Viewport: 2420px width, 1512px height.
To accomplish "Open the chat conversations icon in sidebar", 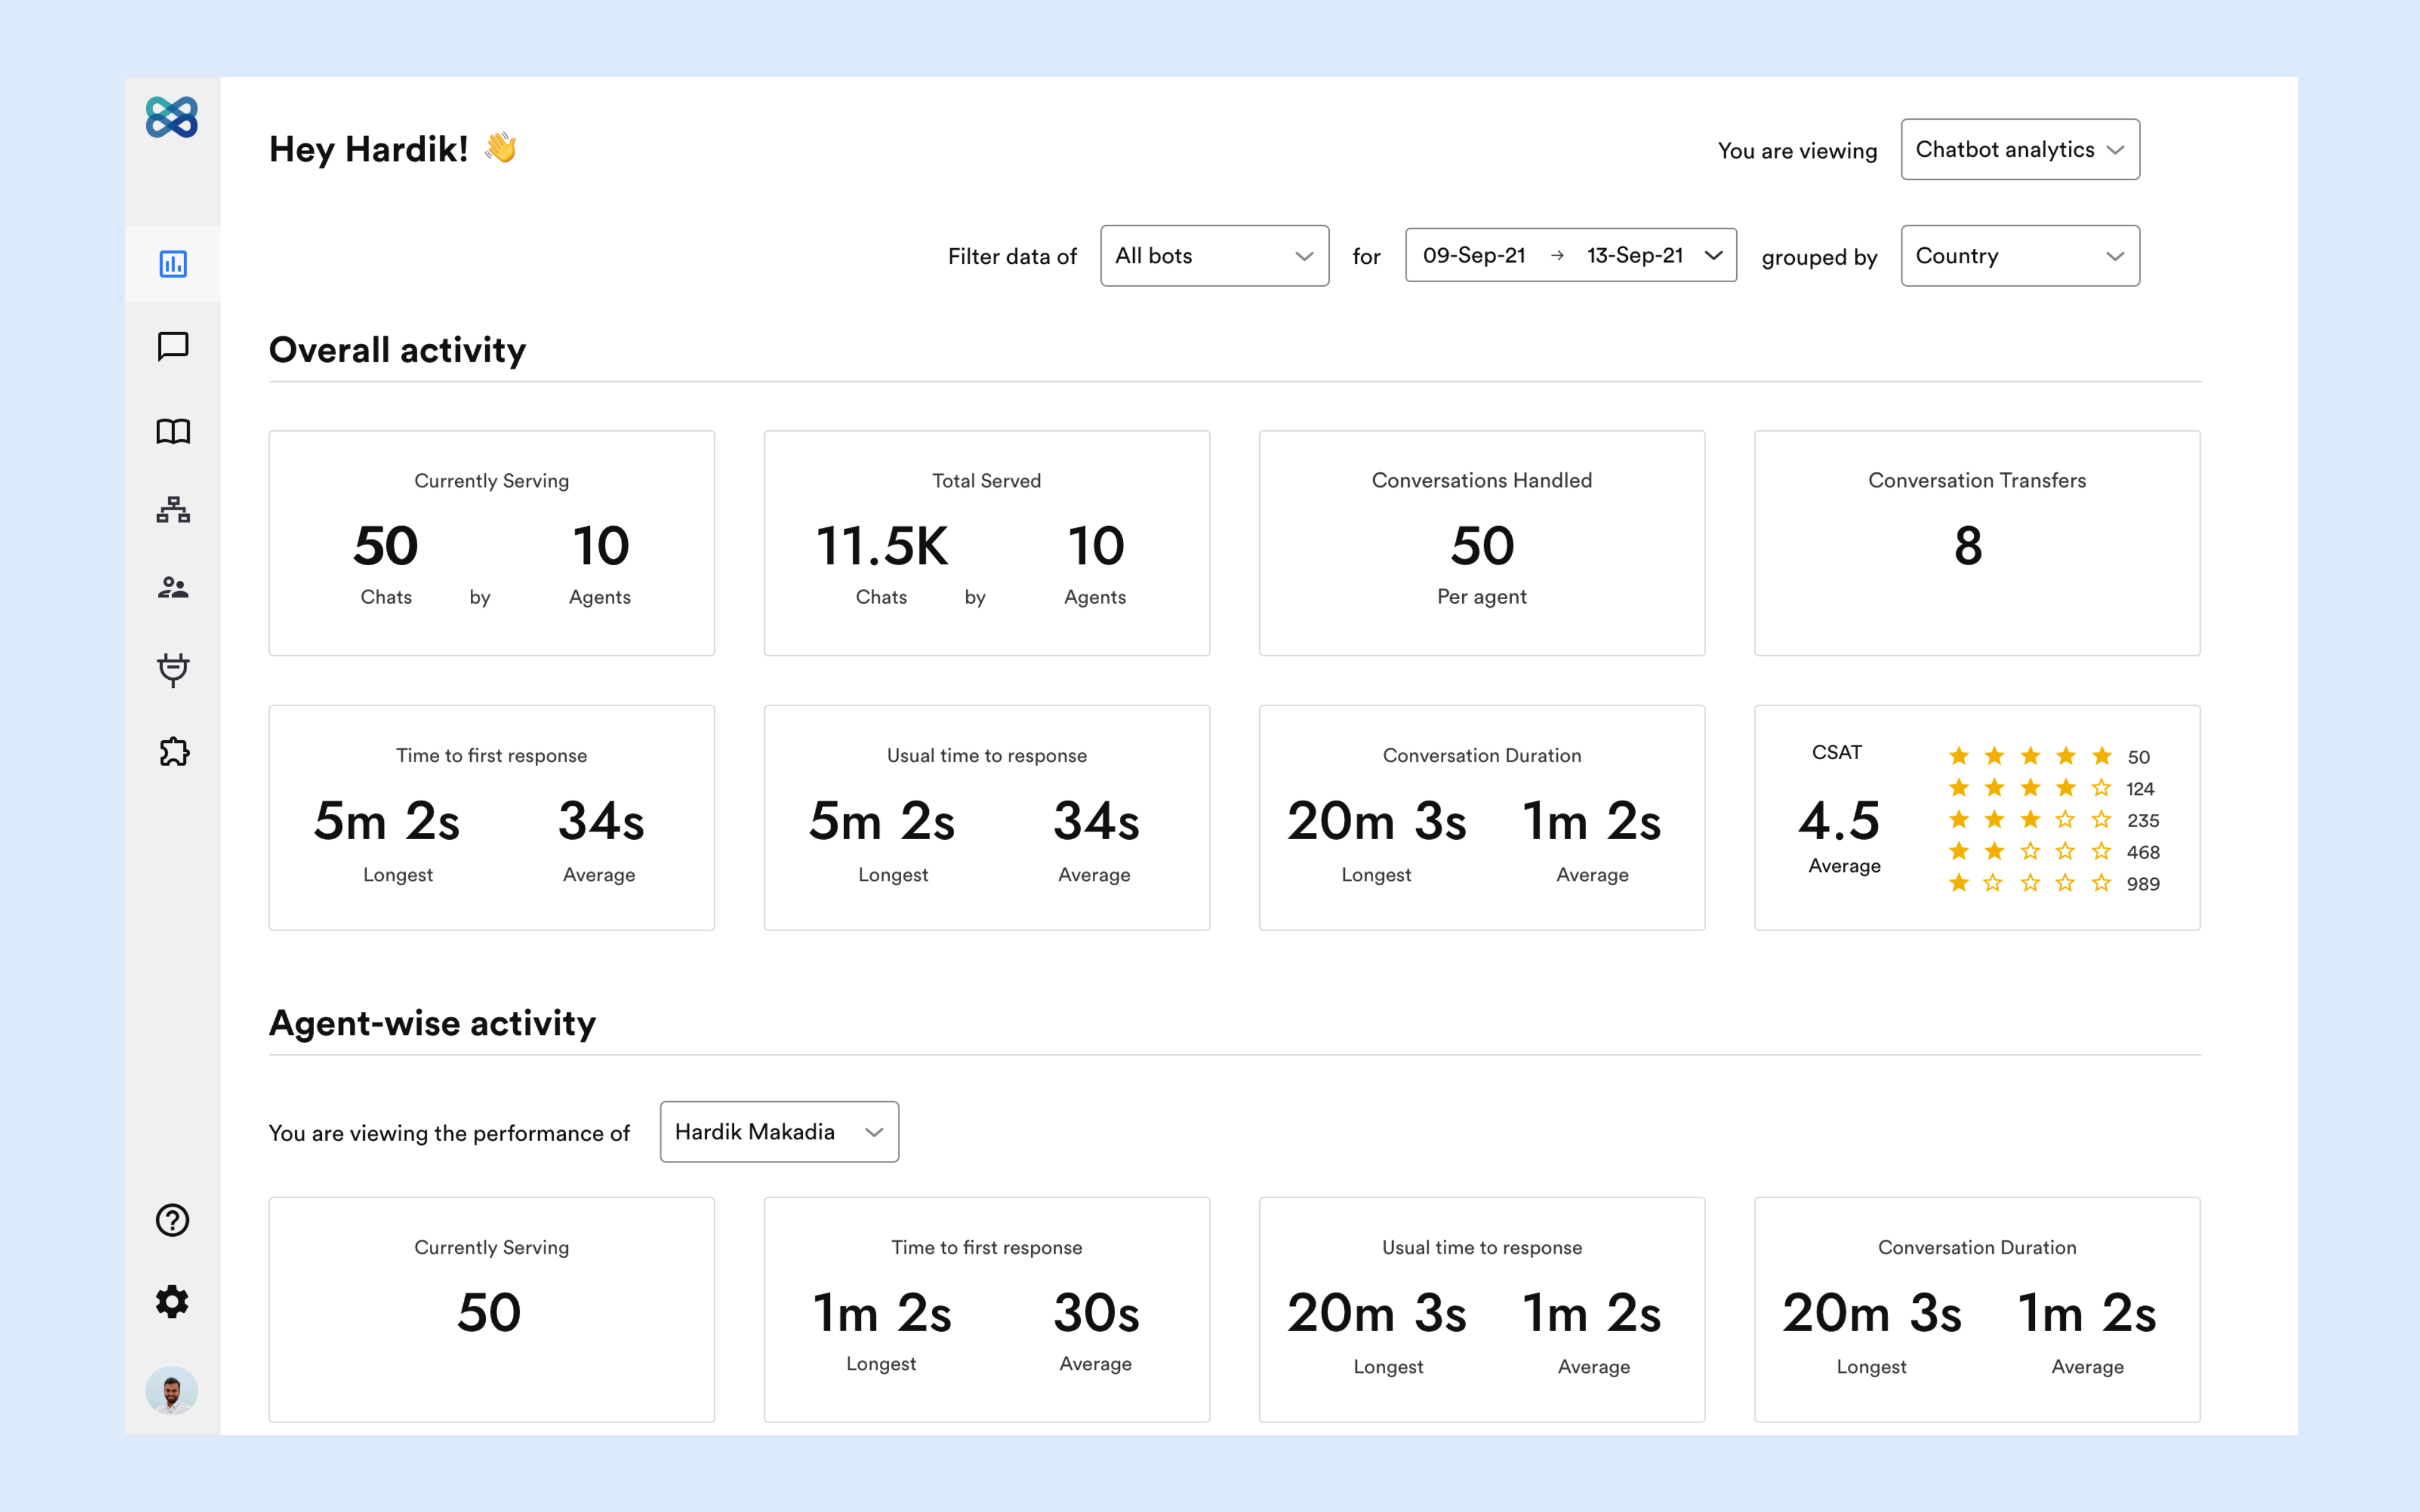I will [172, 347].
